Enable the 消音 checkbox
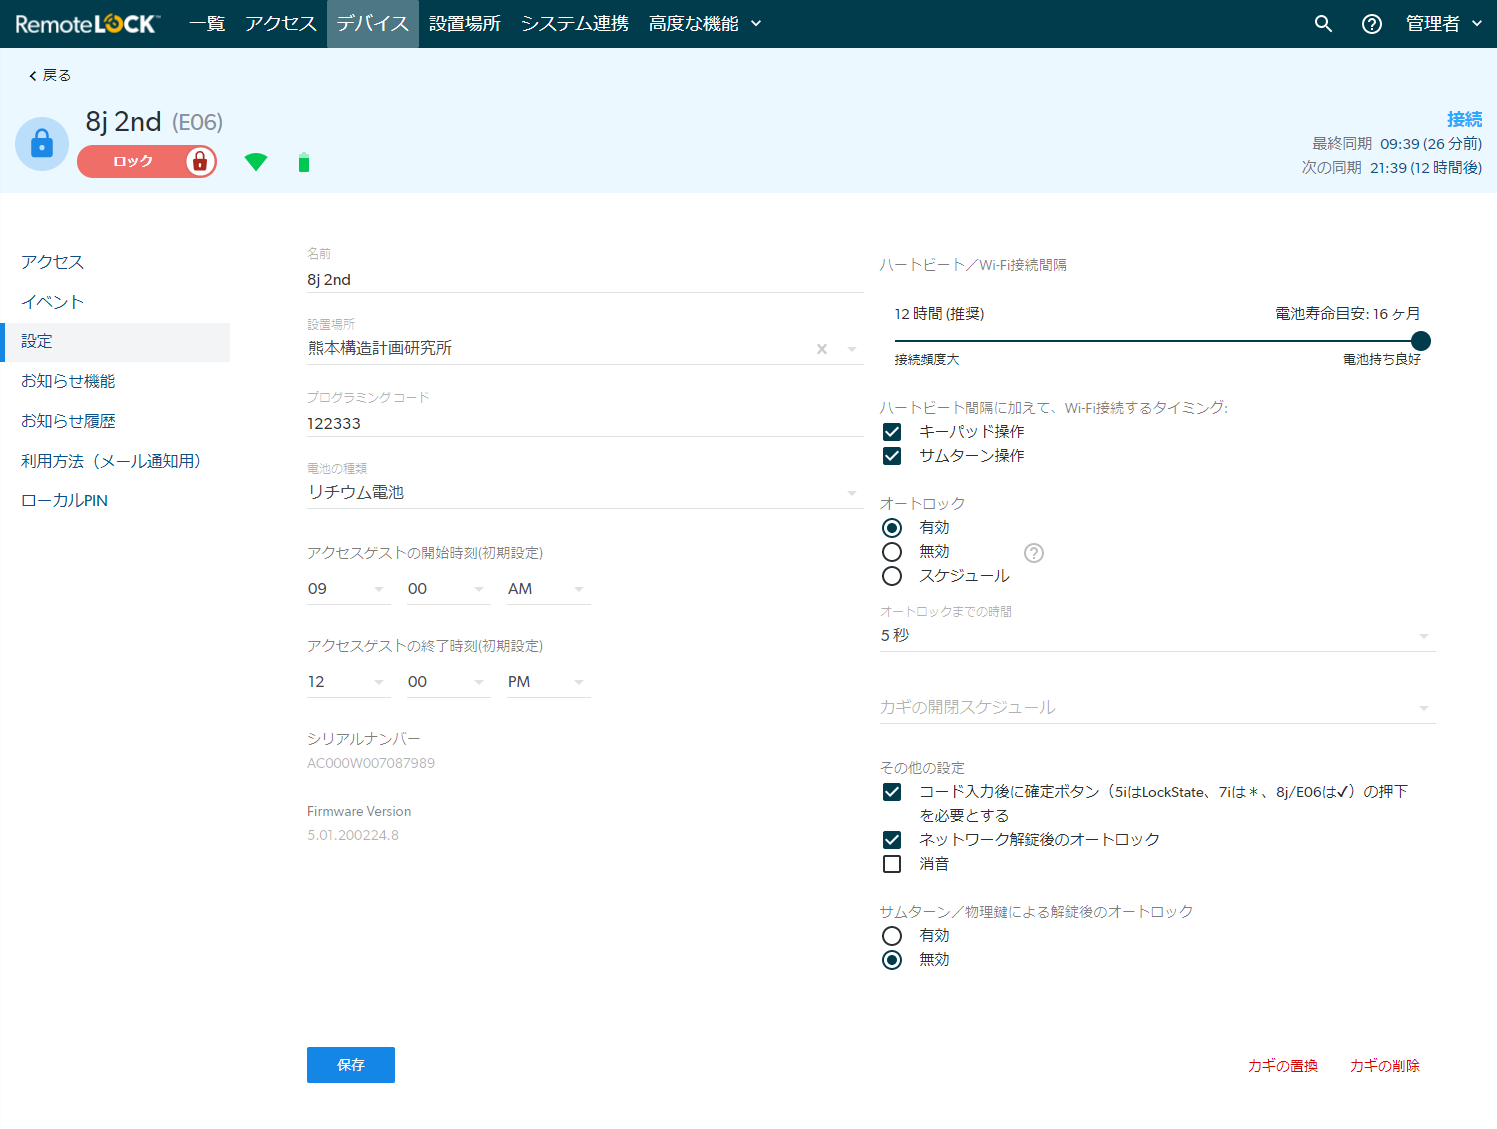The image size is (1497, 1129). (x=892, y=864)
